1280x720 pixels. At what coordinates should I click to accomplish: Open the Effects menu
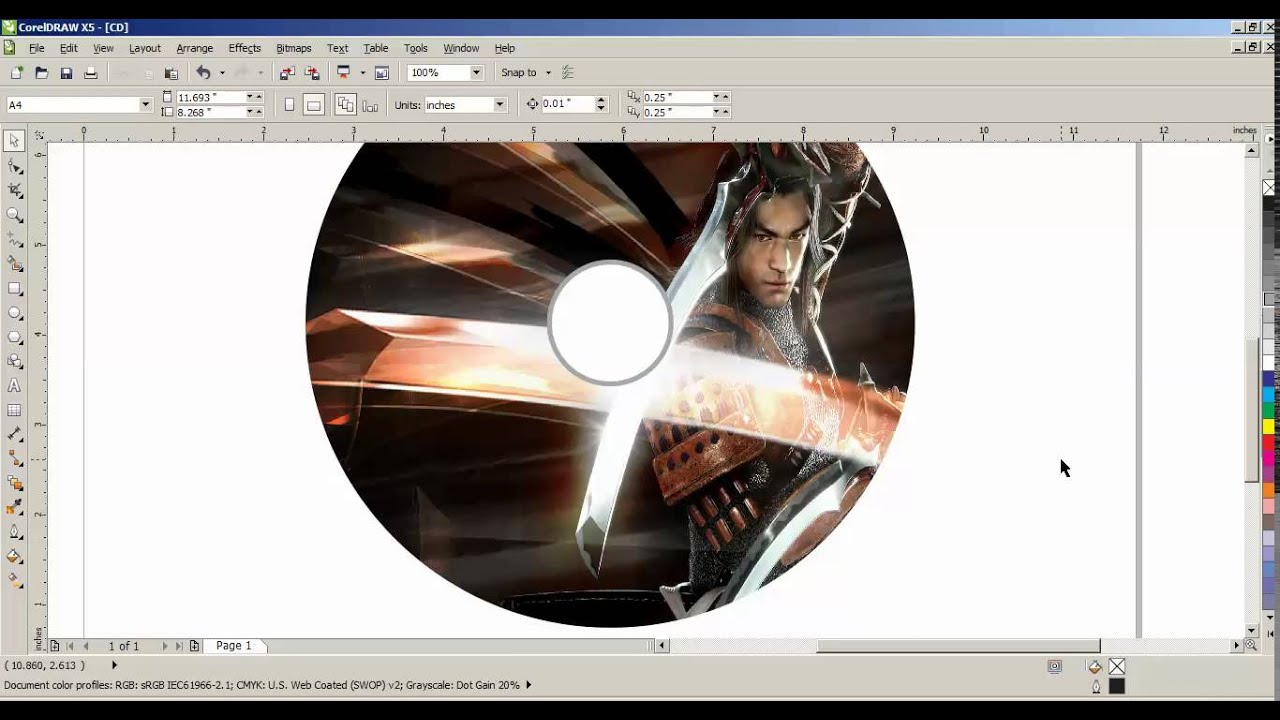pos(244,48)
